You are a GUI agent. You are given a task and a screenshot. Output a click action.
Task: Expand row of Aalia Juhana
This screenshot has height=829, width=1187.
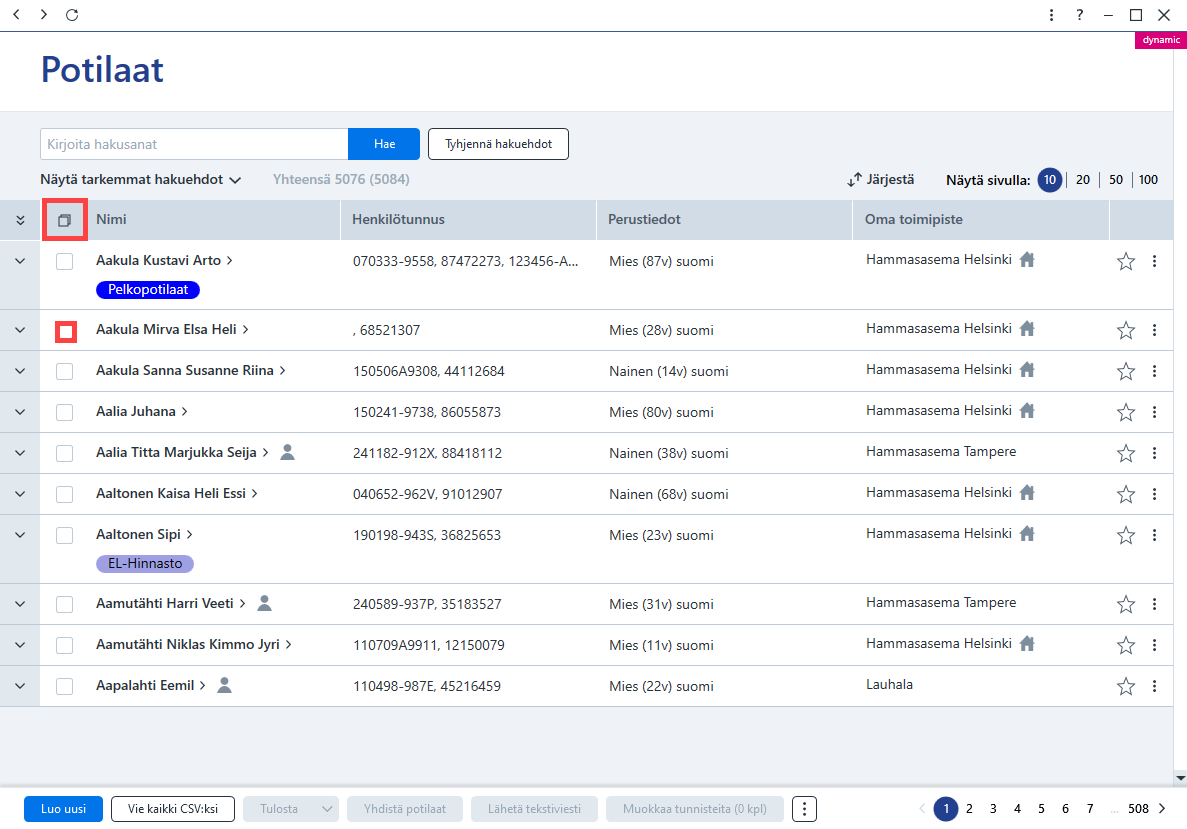pyautogui.click(x=20, y=412)
